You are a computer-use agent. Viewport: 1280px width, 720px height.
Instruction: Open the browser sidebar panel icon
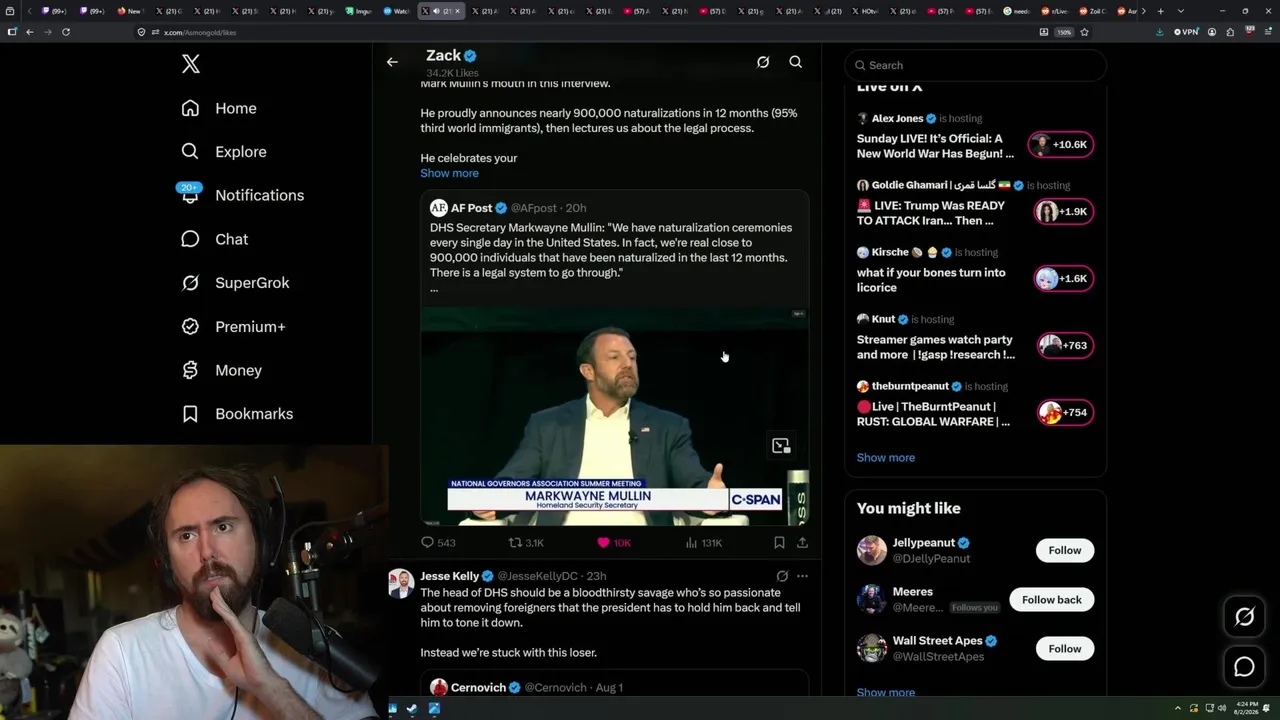coord(12,32)
